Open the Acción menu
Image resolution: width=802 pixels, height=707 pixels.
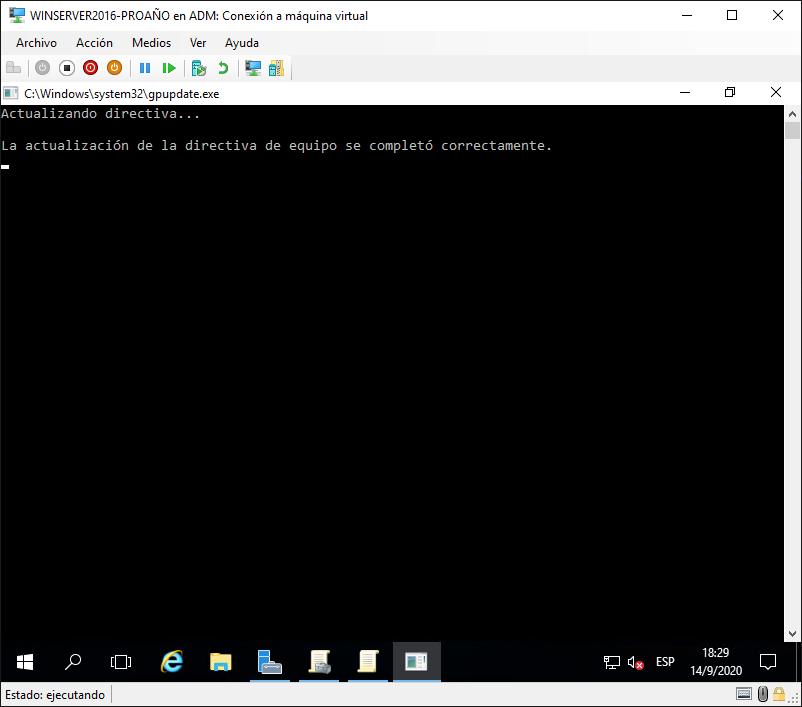[94, 43]
